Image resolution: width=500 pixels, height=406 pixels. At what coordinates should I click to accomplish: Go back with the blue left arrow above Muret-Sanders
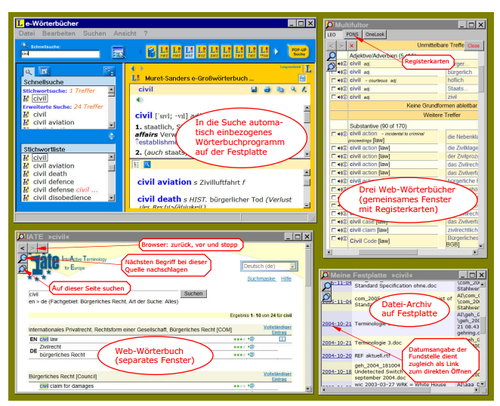click(x=133, y=68)
